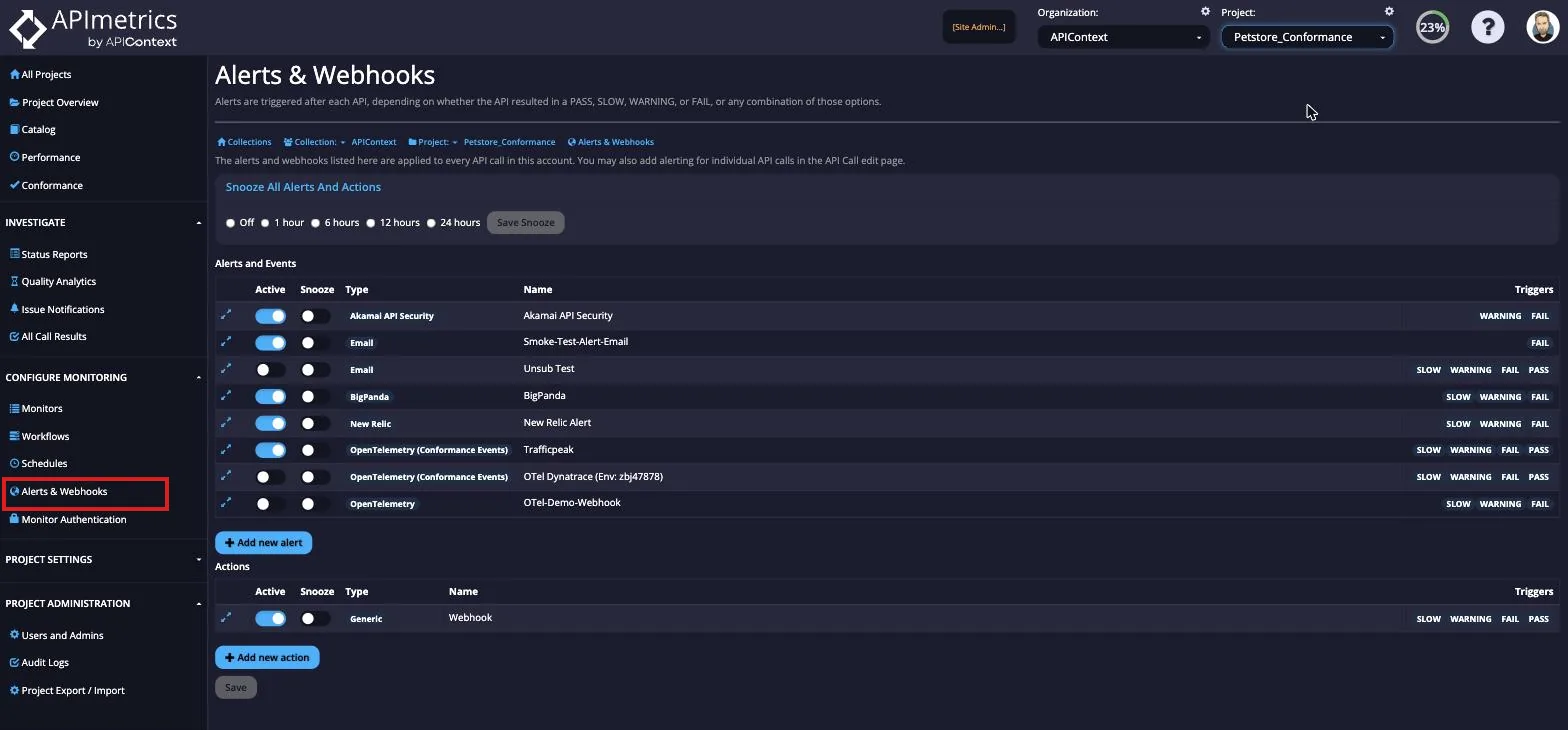This screenshot has width=1568, height=730.
Task: Open the Project Petstore_Conformance dropdown
Action: tap(1307, 37)
